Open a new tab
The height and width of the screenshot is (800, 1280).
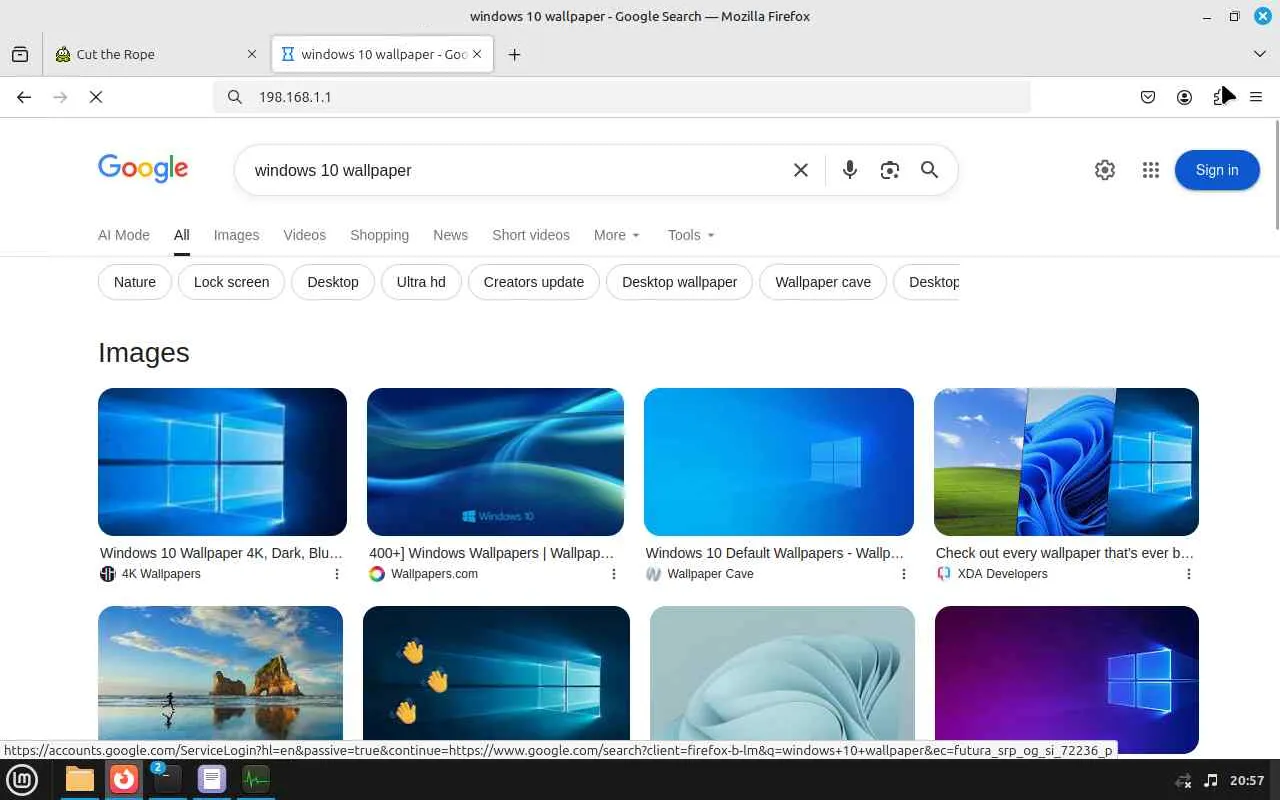(x=514, y=55)
